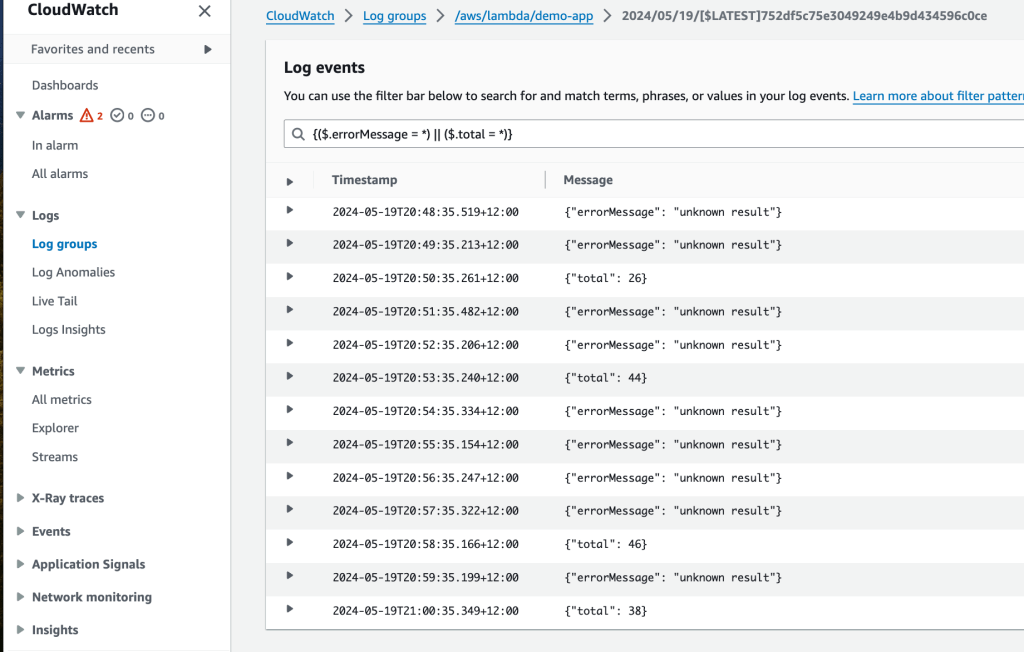Viewport: 1024px width, 652px height.
Task: Expand the log event with total 44
Action: [x=290, y=377]
